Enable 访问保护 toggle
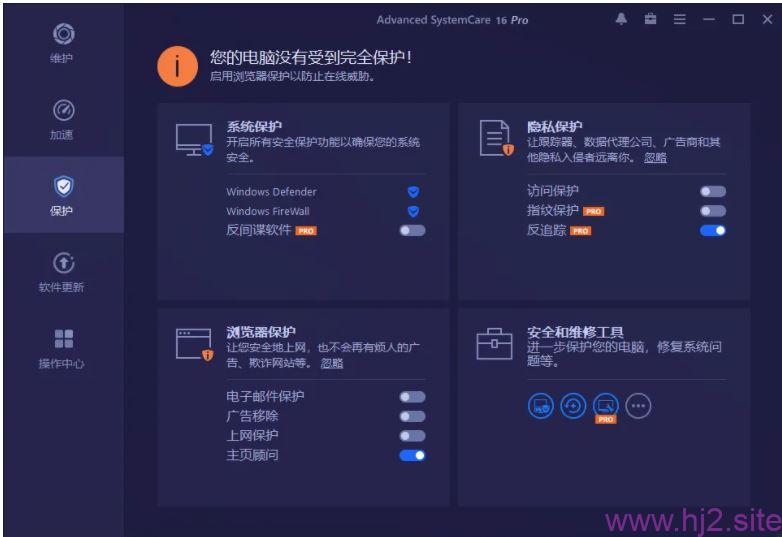 click(x=713, y=191)
